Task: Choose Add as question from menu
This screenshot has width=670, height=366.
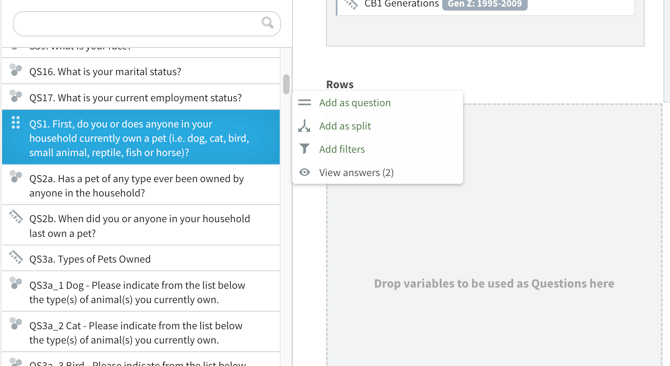Action: (x=355, y=102)
